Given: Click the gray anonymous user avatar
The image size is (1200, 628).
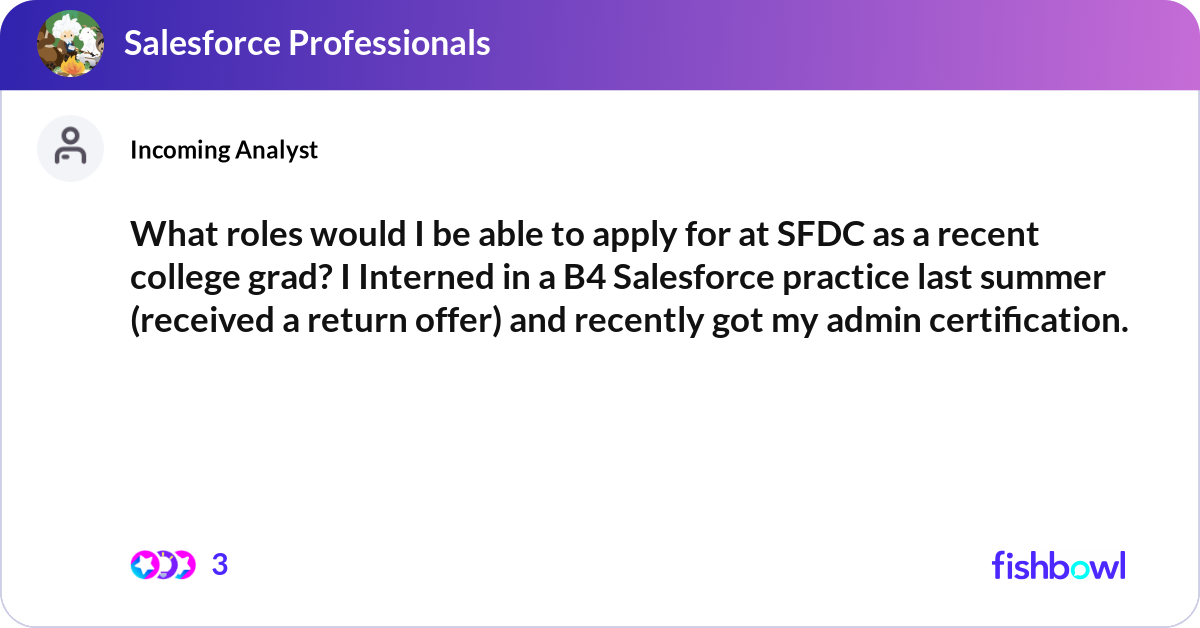Looking at the screenshot, I should coord(70,147).
